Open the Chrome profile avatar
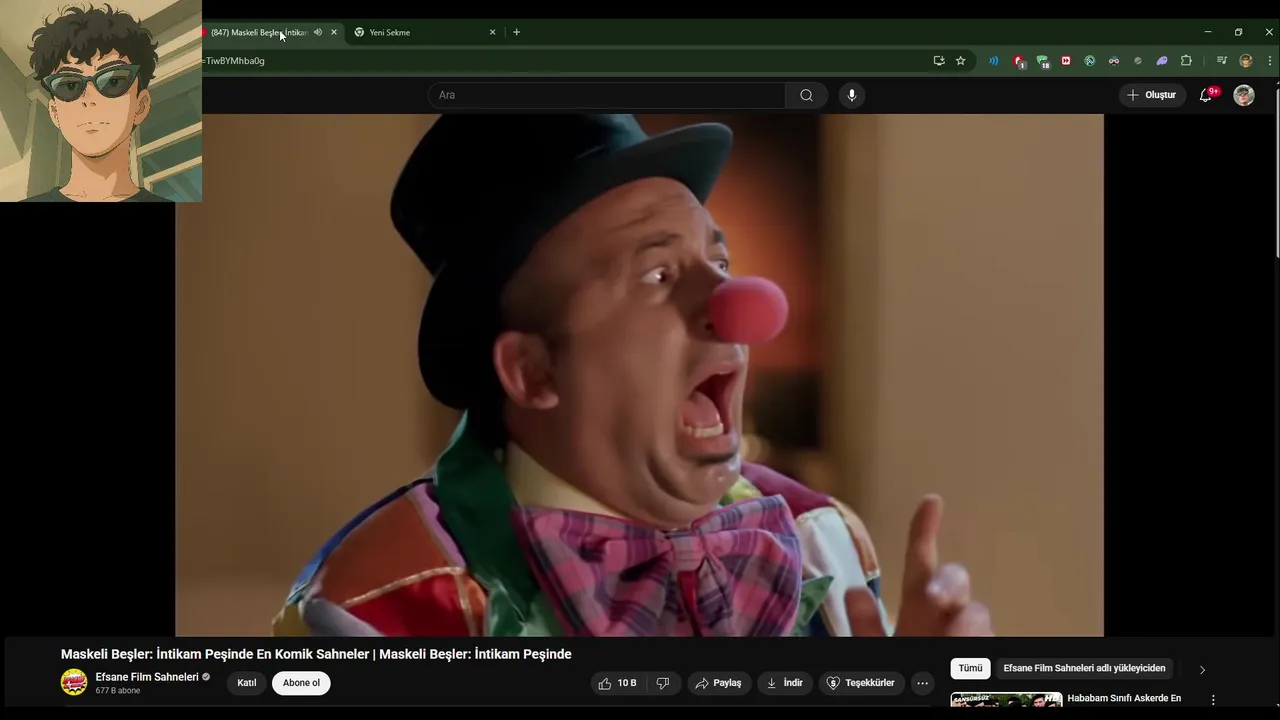Screen dimensions: 1280x720 pyautogui.click(x=1246, y=61)
